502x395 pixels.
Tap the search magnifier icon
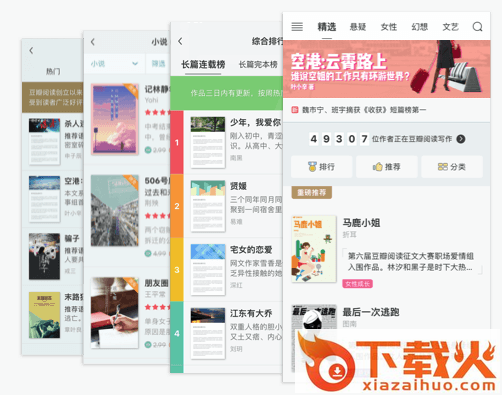click(x=477, y=27)
